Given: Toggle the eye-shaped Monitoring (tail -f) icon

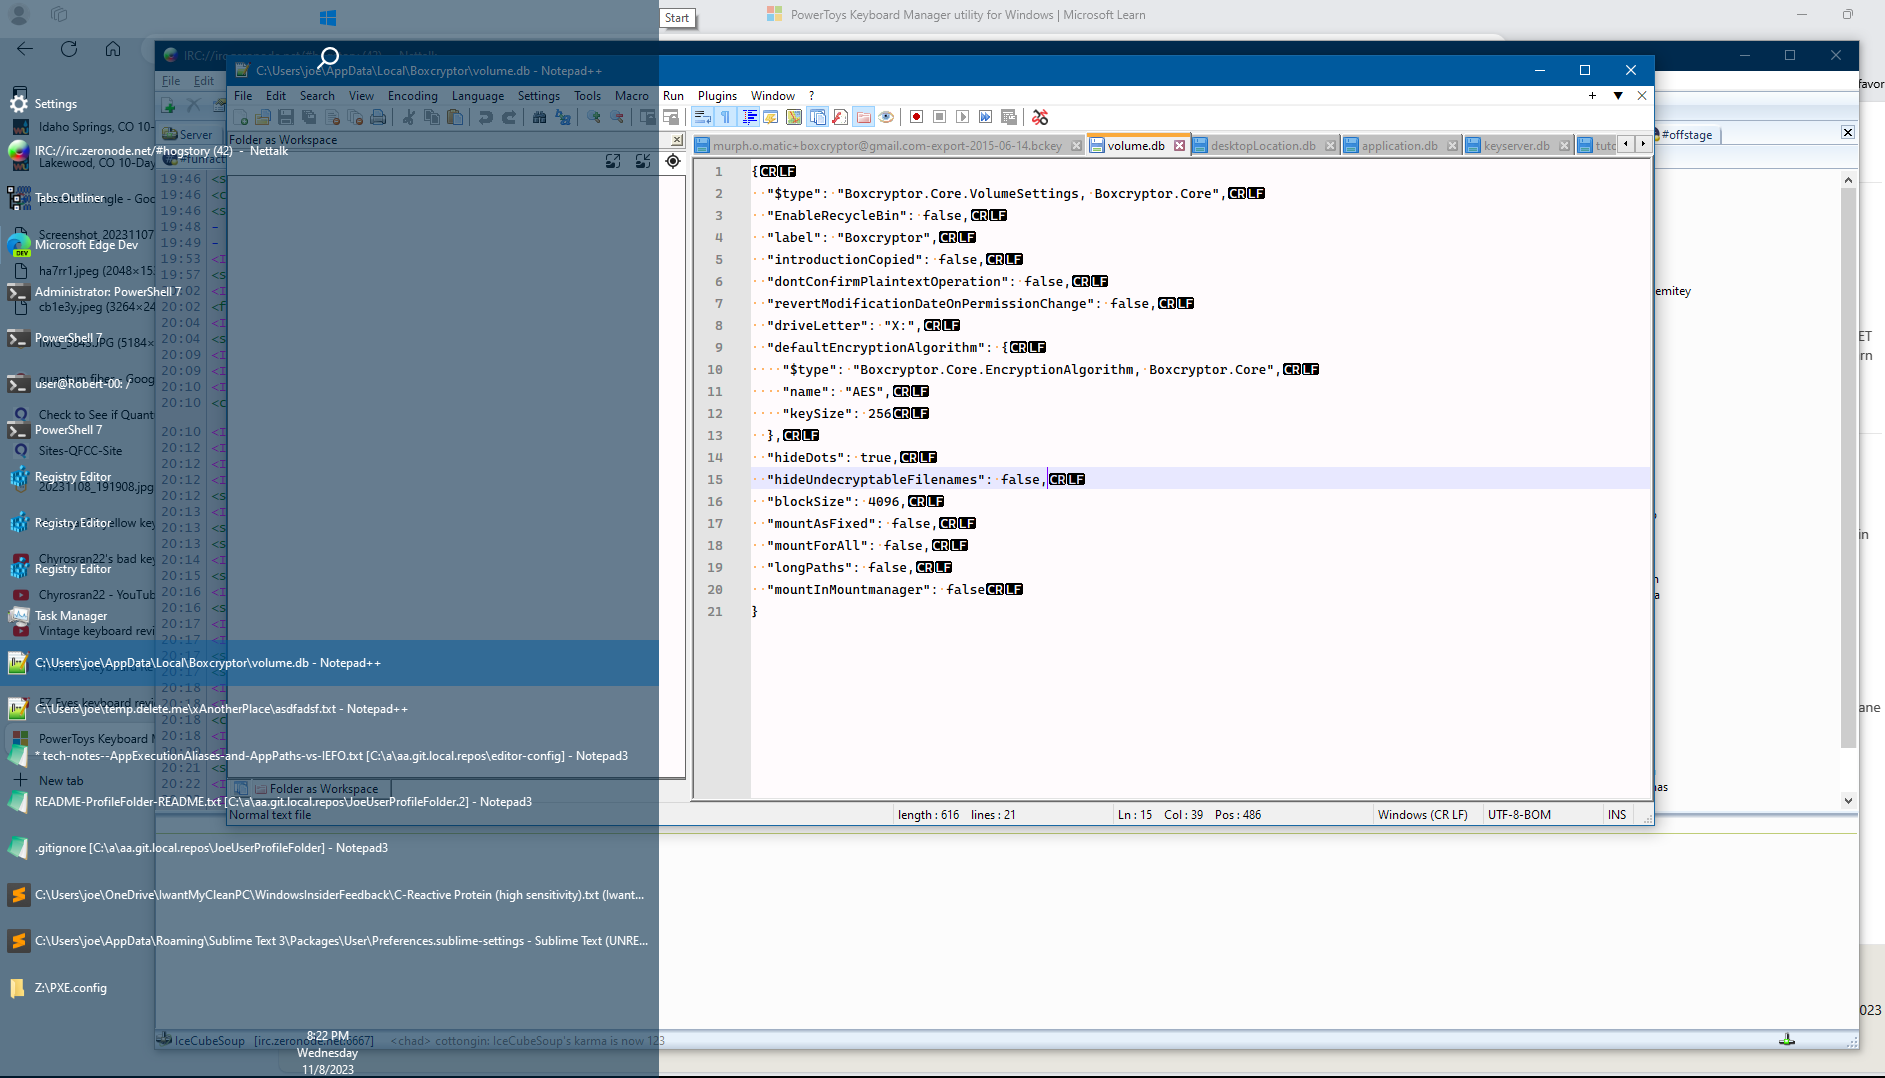Looking at the screenshot, I should (x=886, y=118).
